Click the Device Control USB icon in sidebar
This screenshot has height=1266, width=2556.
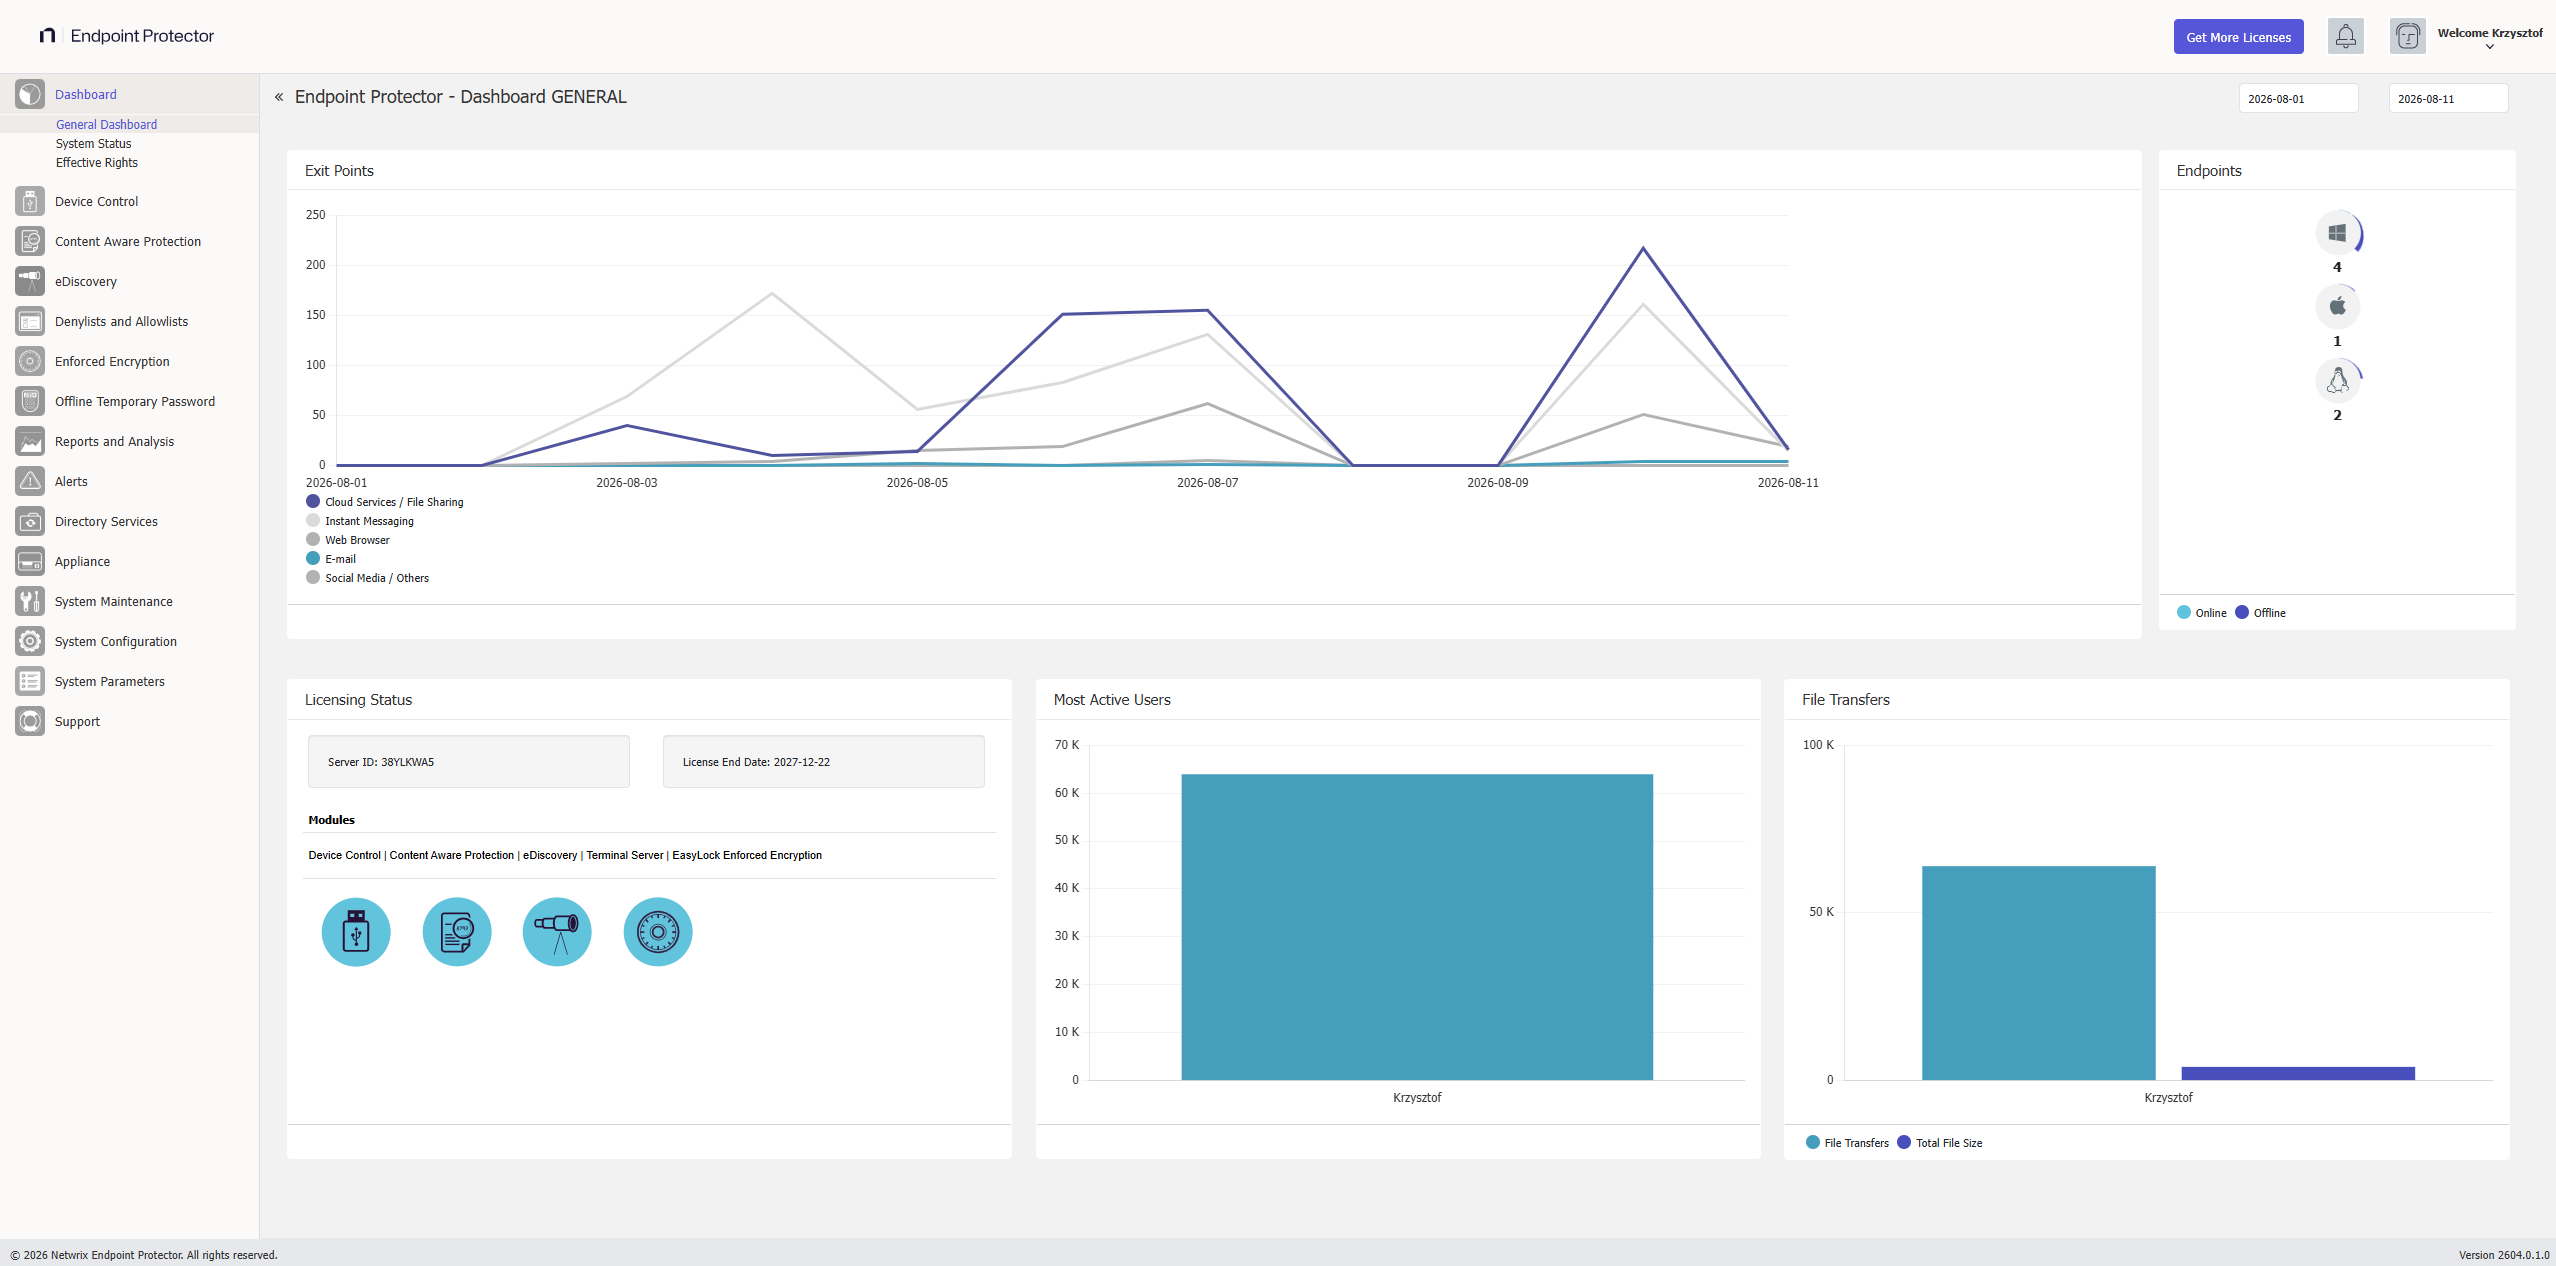click(30, 201)
